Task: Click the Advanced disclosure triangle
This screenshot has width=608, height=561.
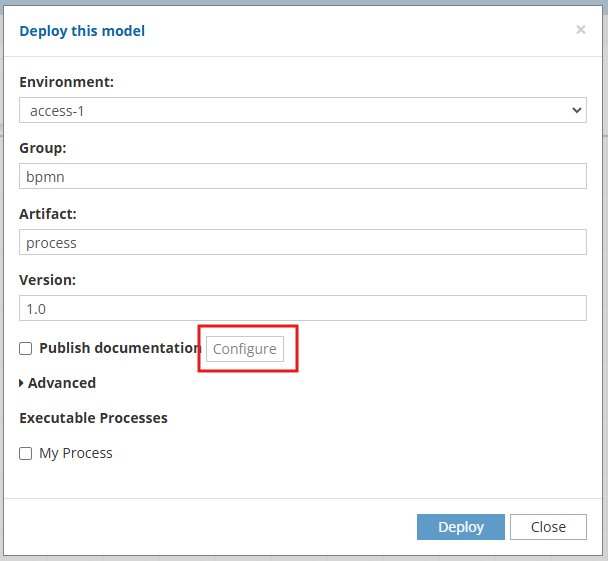Action: pos(21,383)
